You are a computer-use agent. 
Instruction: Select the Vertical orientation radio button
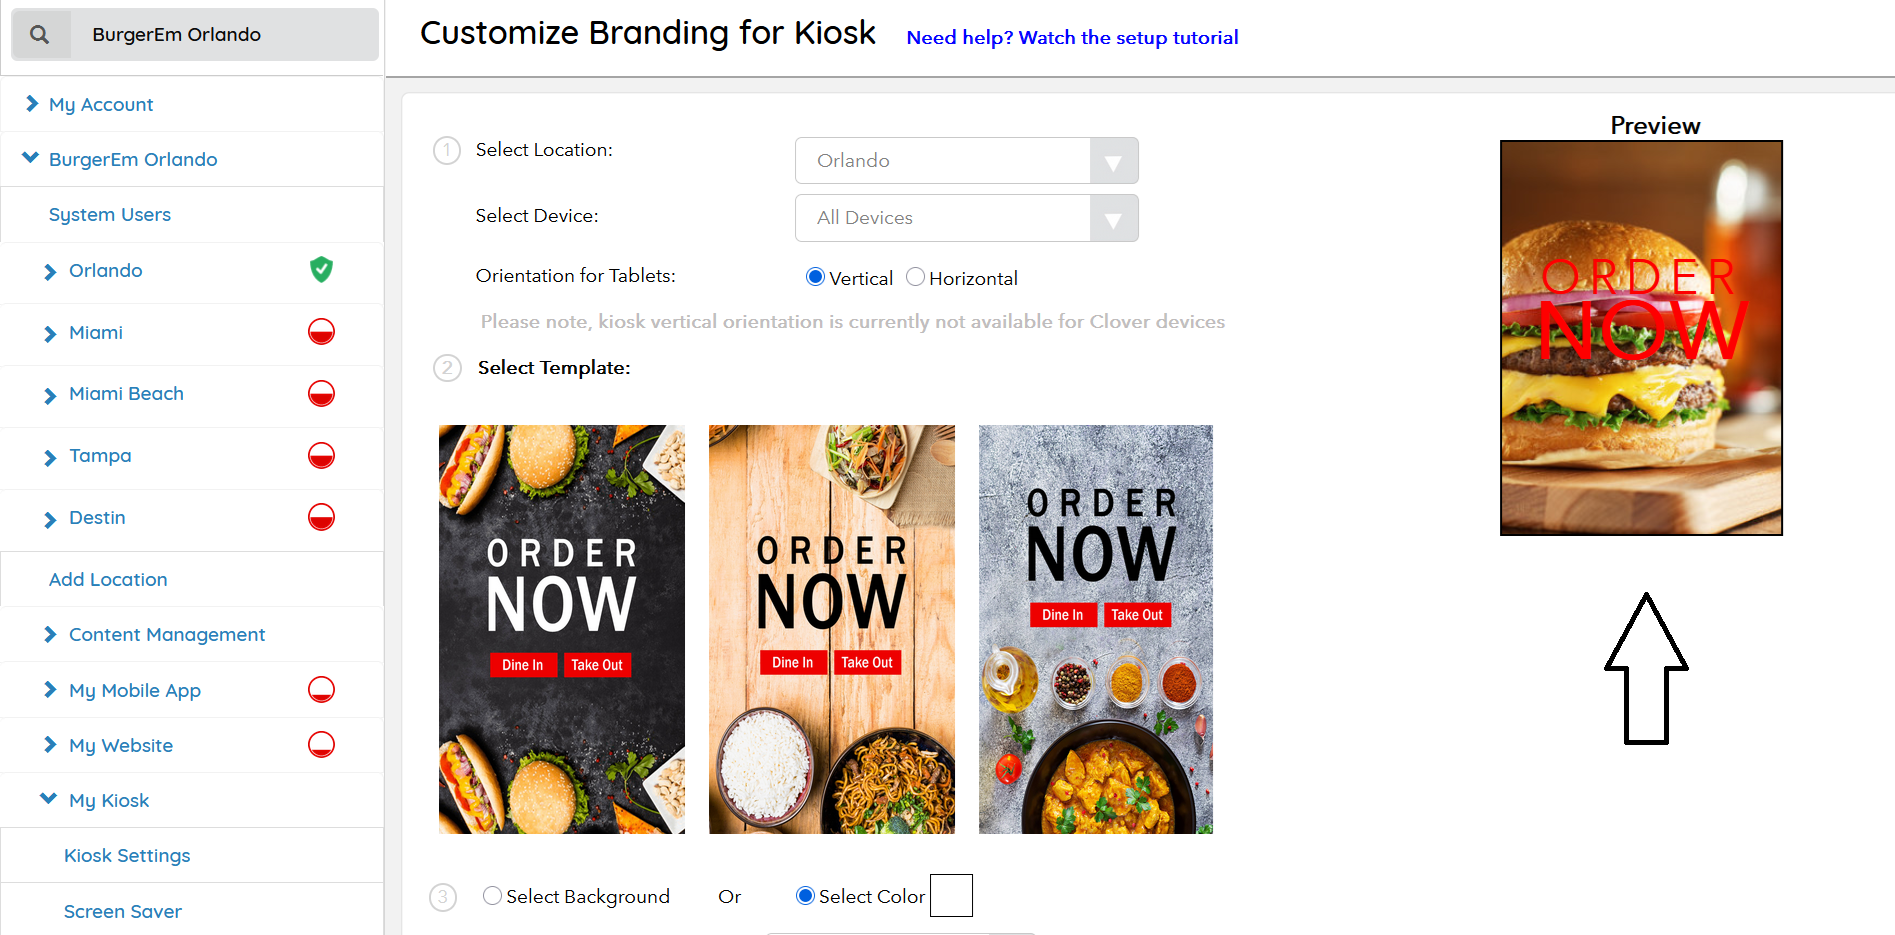[x=815, y=277]
